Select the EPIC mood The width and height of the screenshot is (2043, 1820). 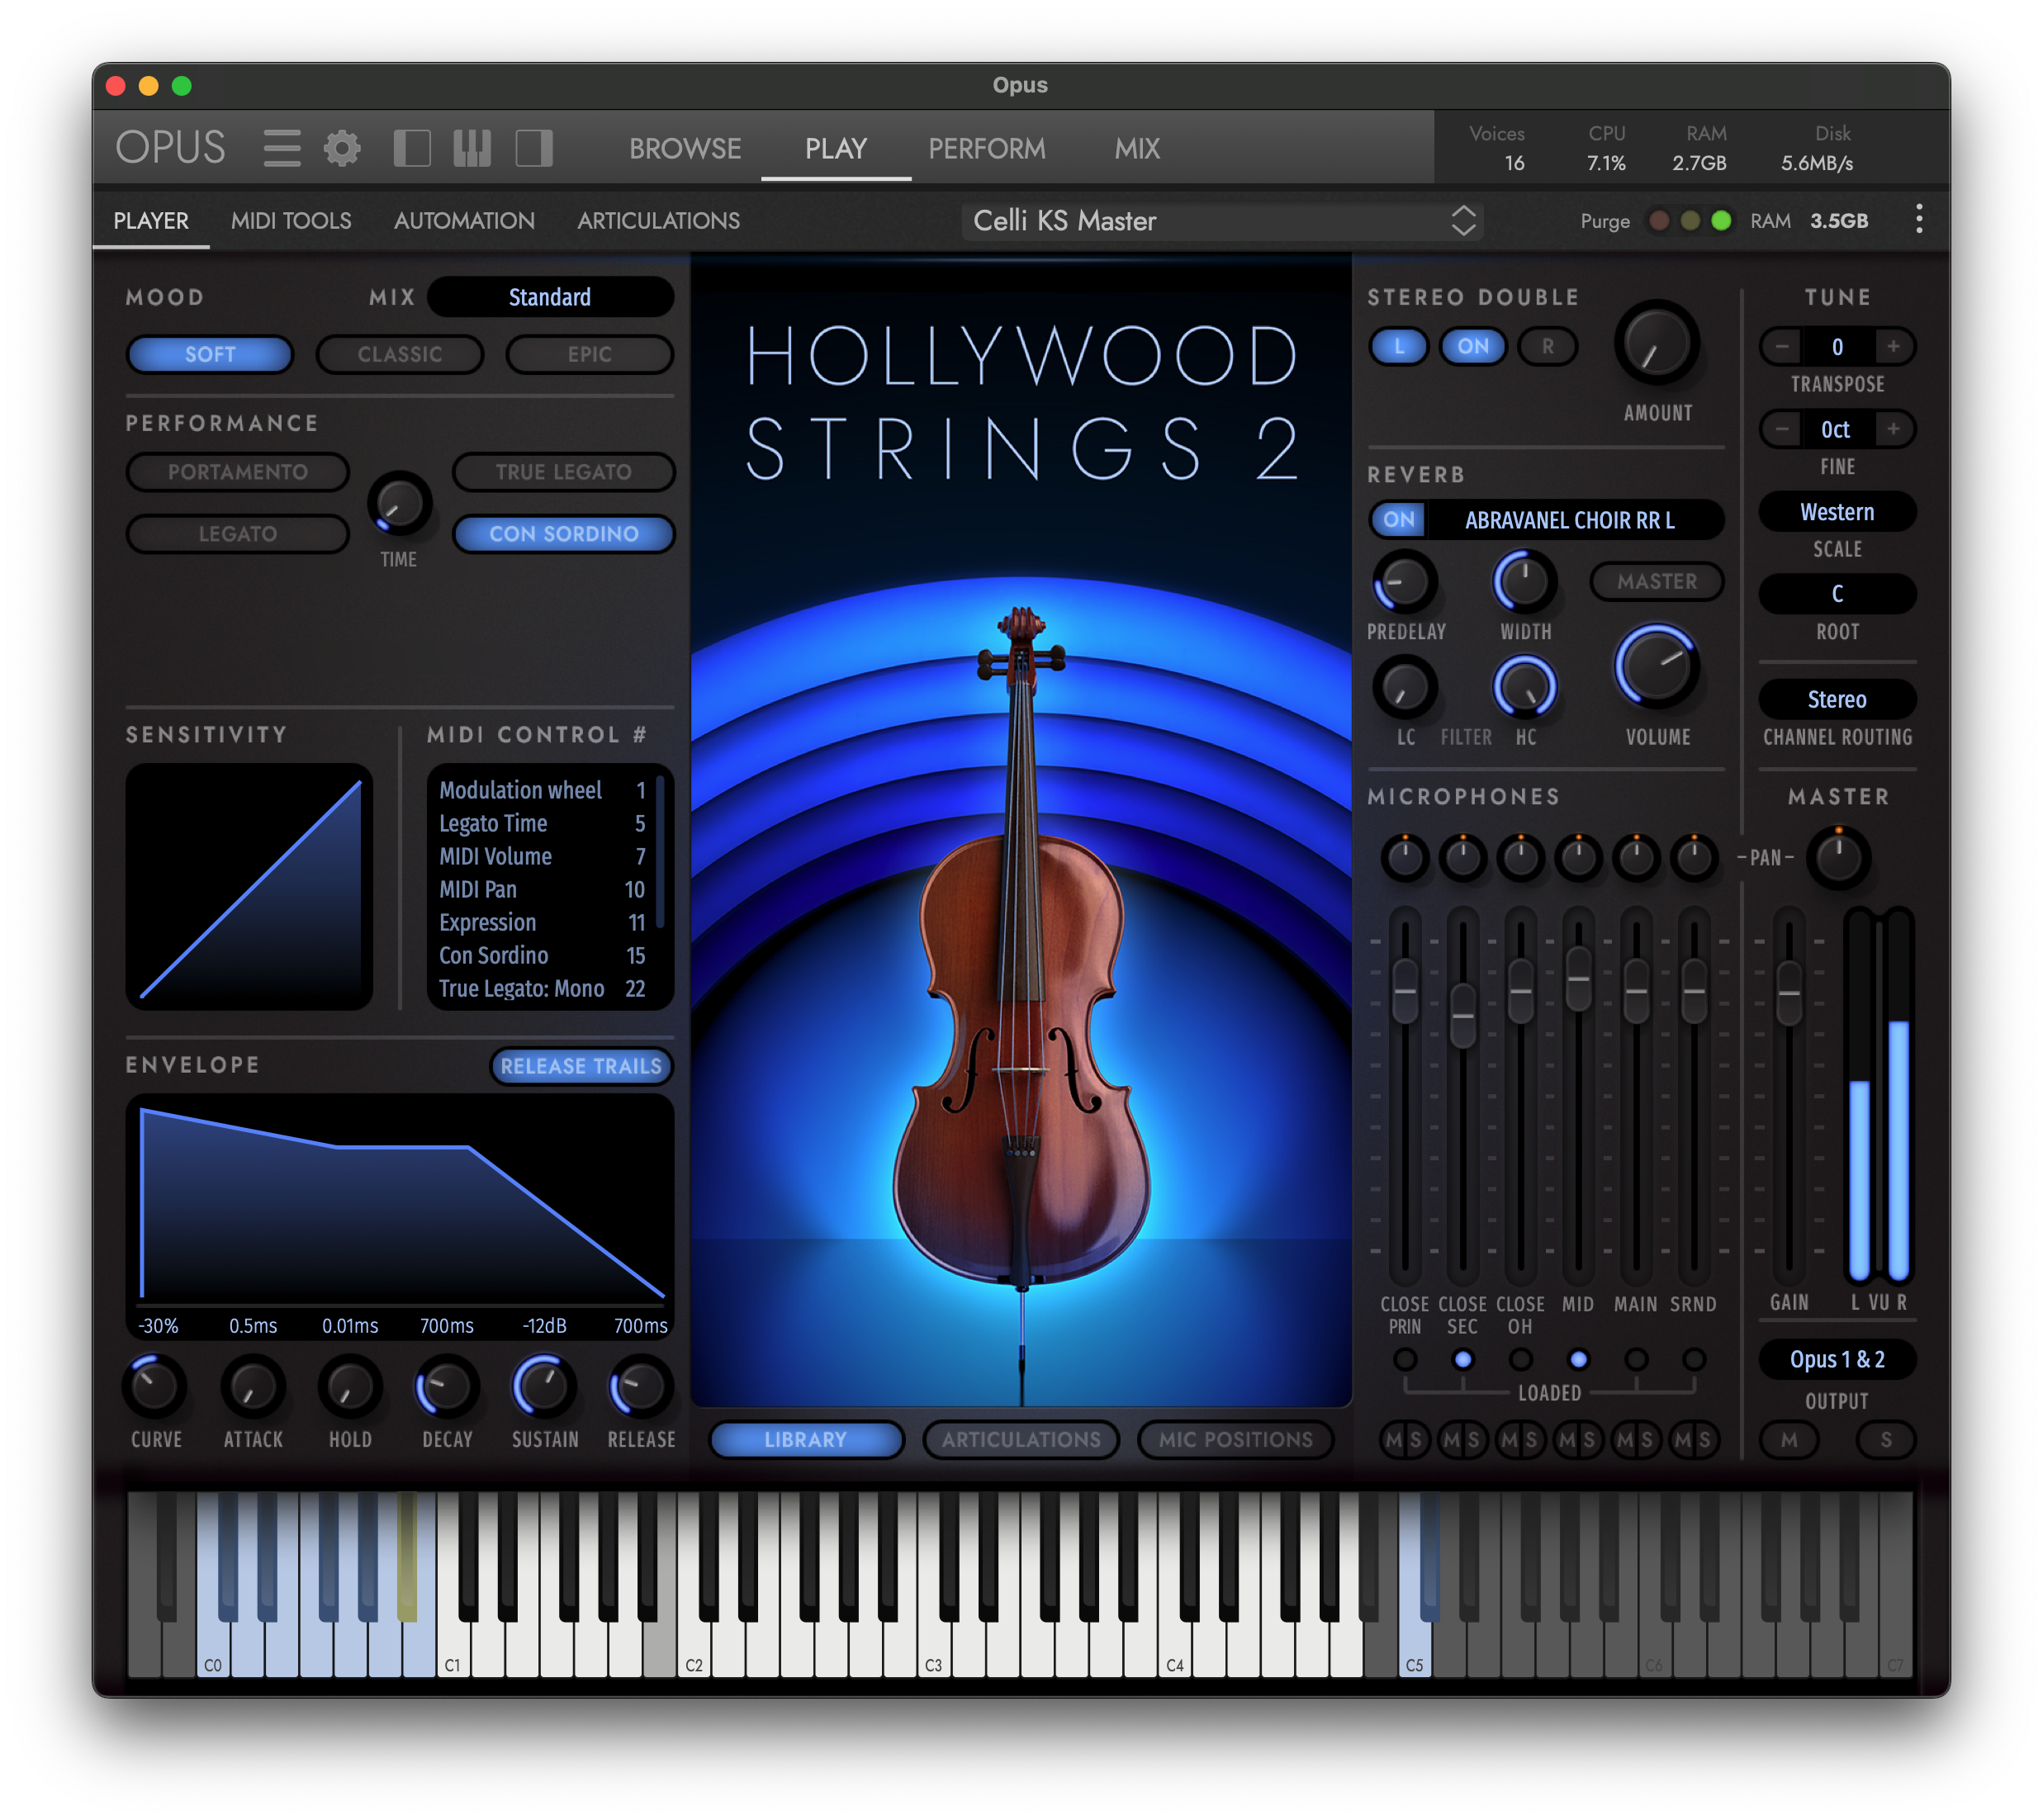point(589,354)
